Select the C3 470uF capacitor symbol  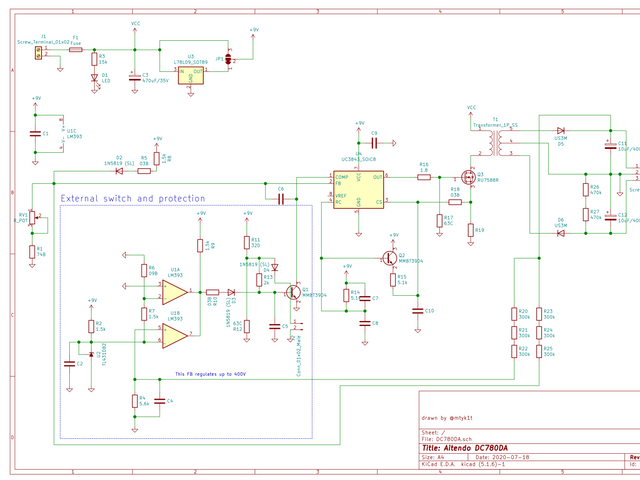click(x=136, y=78)
